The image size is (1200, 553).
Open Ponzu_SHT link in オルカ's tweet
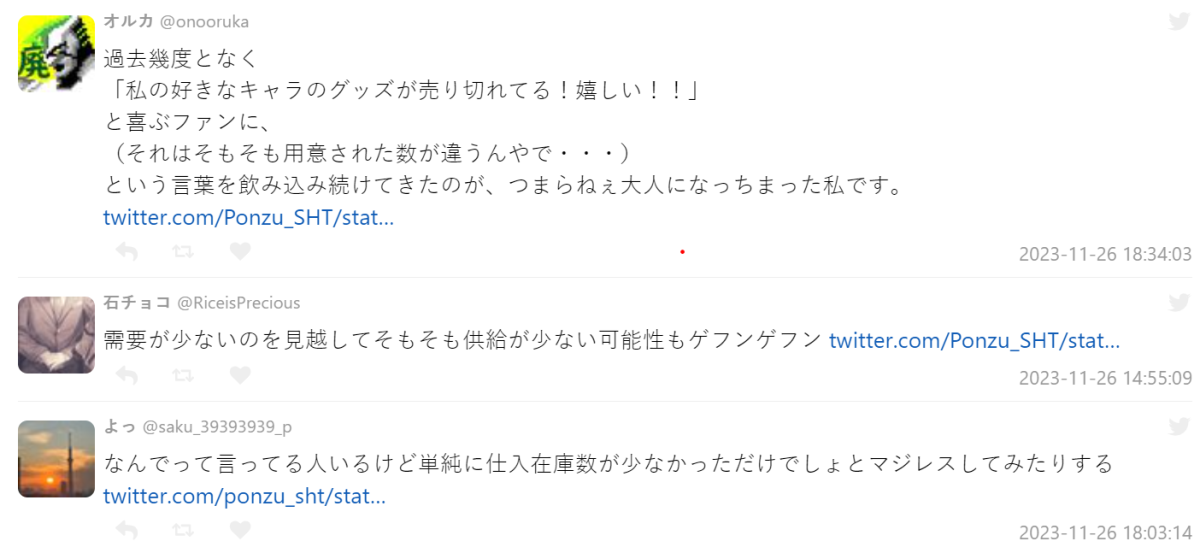[248, 217]
